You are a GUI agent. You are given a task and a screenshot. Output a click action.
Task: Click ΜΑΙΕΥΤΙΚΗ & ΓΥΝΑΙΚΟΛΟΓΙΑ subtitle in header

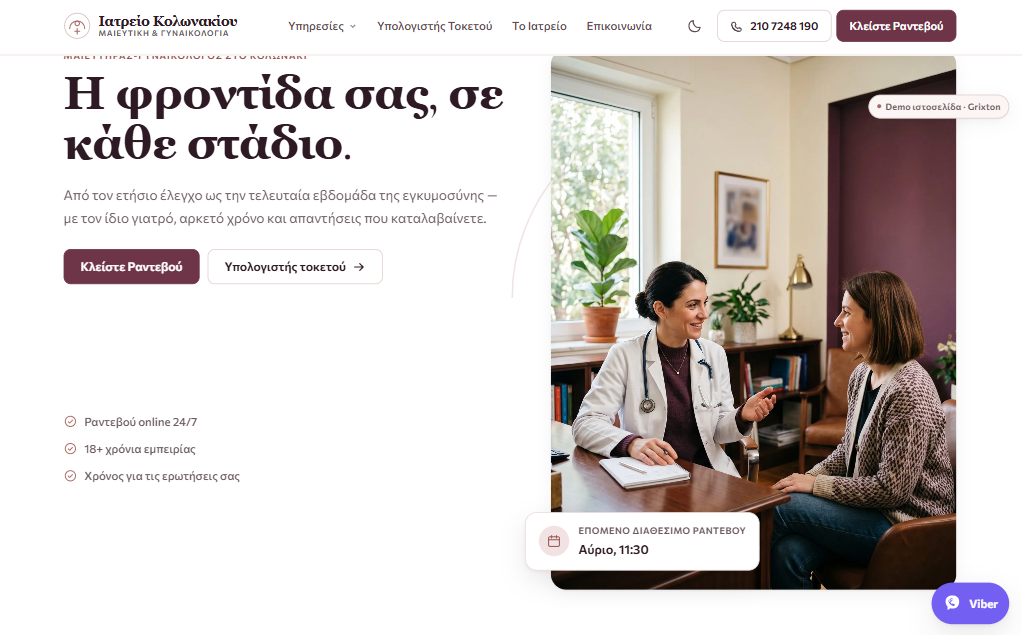[164, 33]
